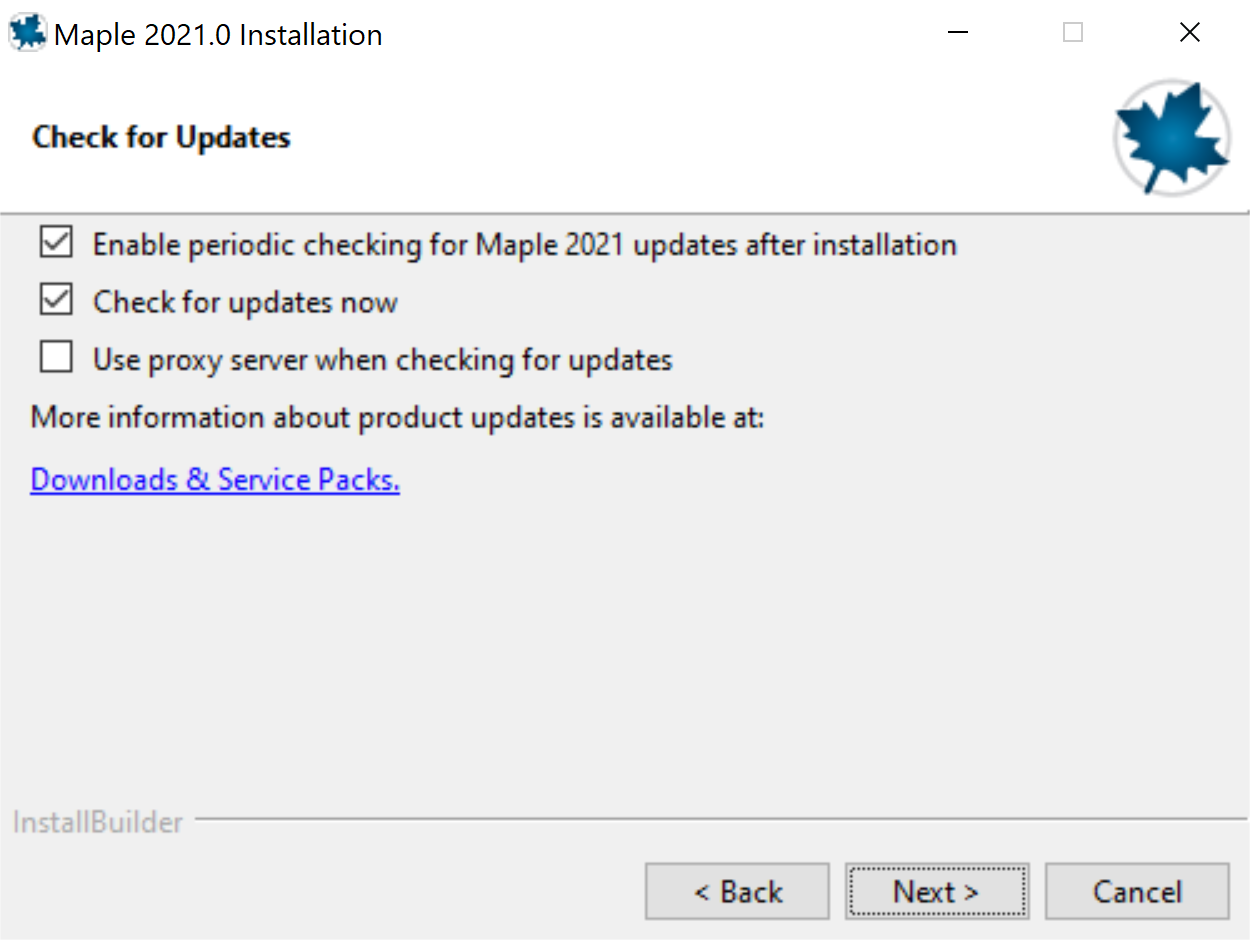This screenshot has height=940, width=1250.
Task: Open the Downloads & Service Packs link
Action: click(215, 480)
